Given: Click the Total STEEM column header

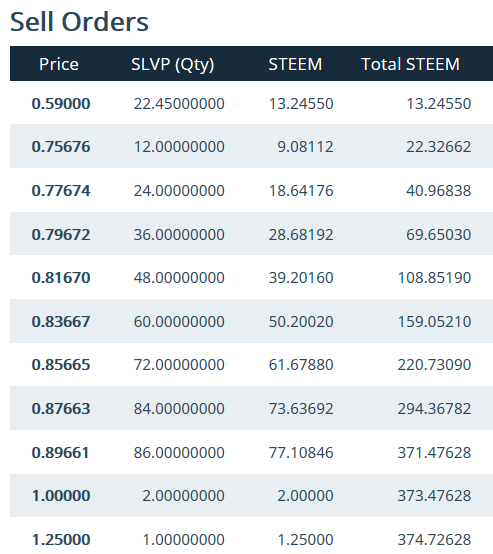Looking at the screenshot, I should pyautogui.click(x=410, y=64).
